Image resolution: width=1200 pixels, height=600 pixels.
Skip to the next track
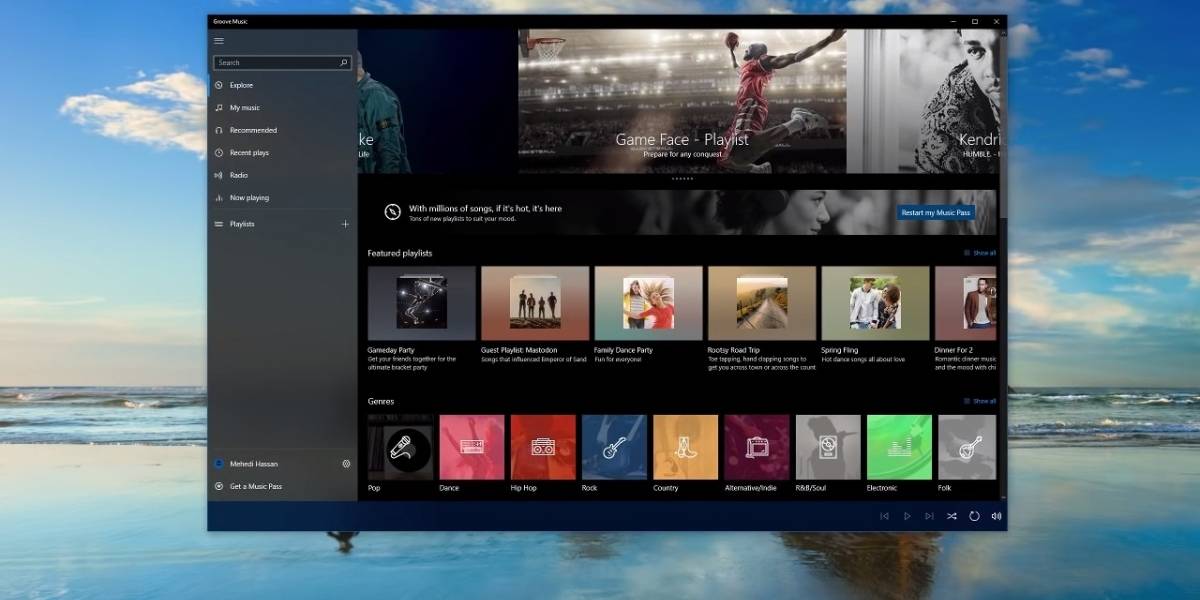[x=929, y=516]
